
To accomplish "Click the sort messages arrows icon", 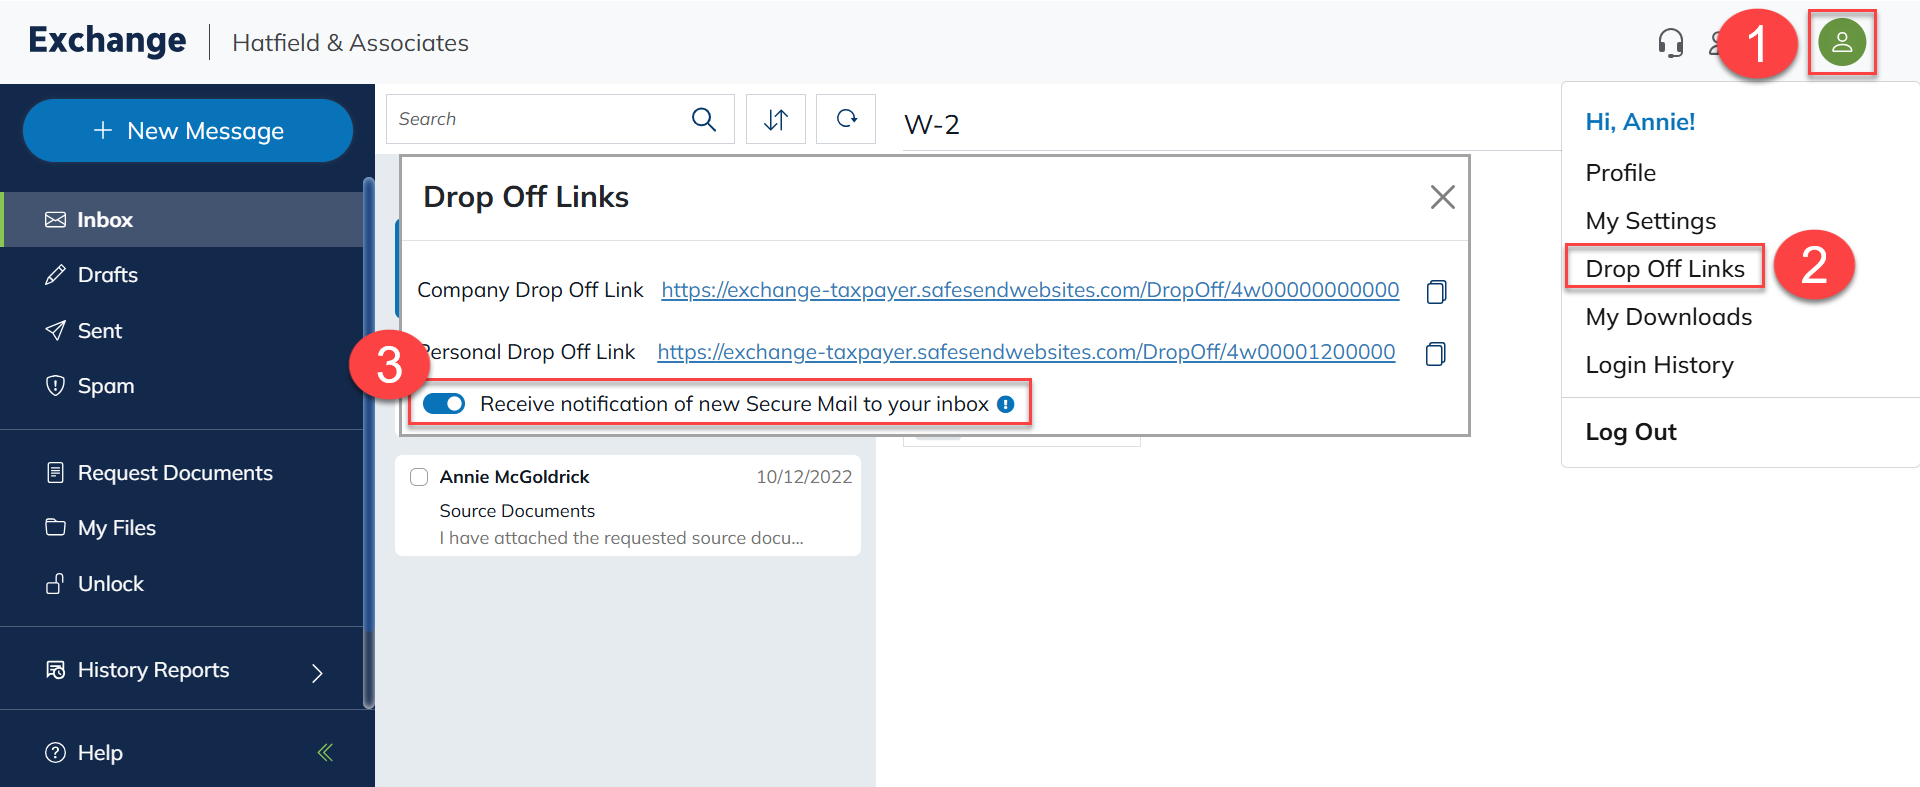I will pyautogui.click(x=776, y=120).
